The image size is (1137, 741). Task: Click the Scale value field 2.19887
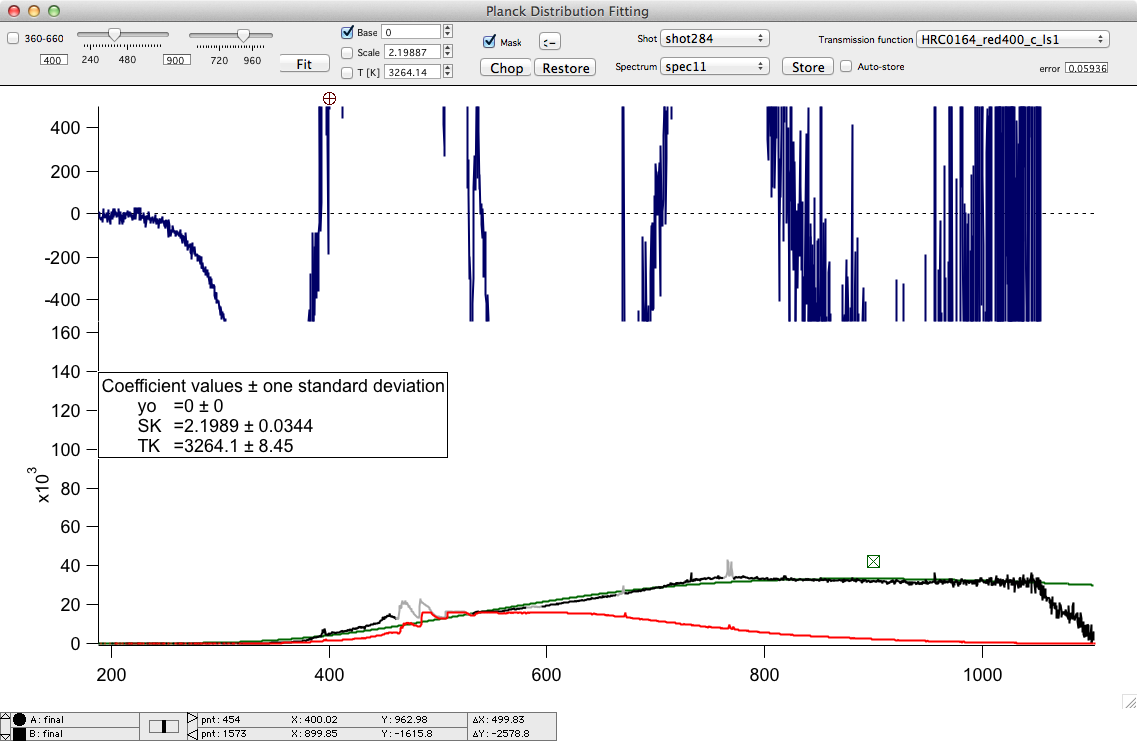pyautogui.click(x=412, y=52)
